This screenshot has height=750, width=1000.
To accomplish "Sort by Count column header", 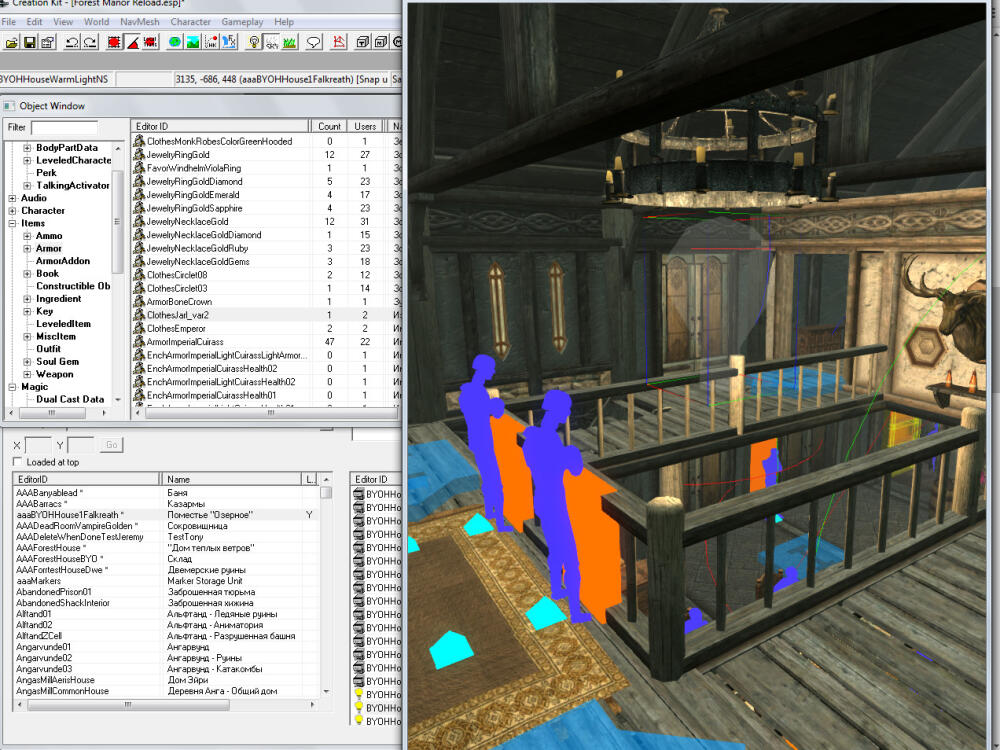I will click(x=330, y=126).
